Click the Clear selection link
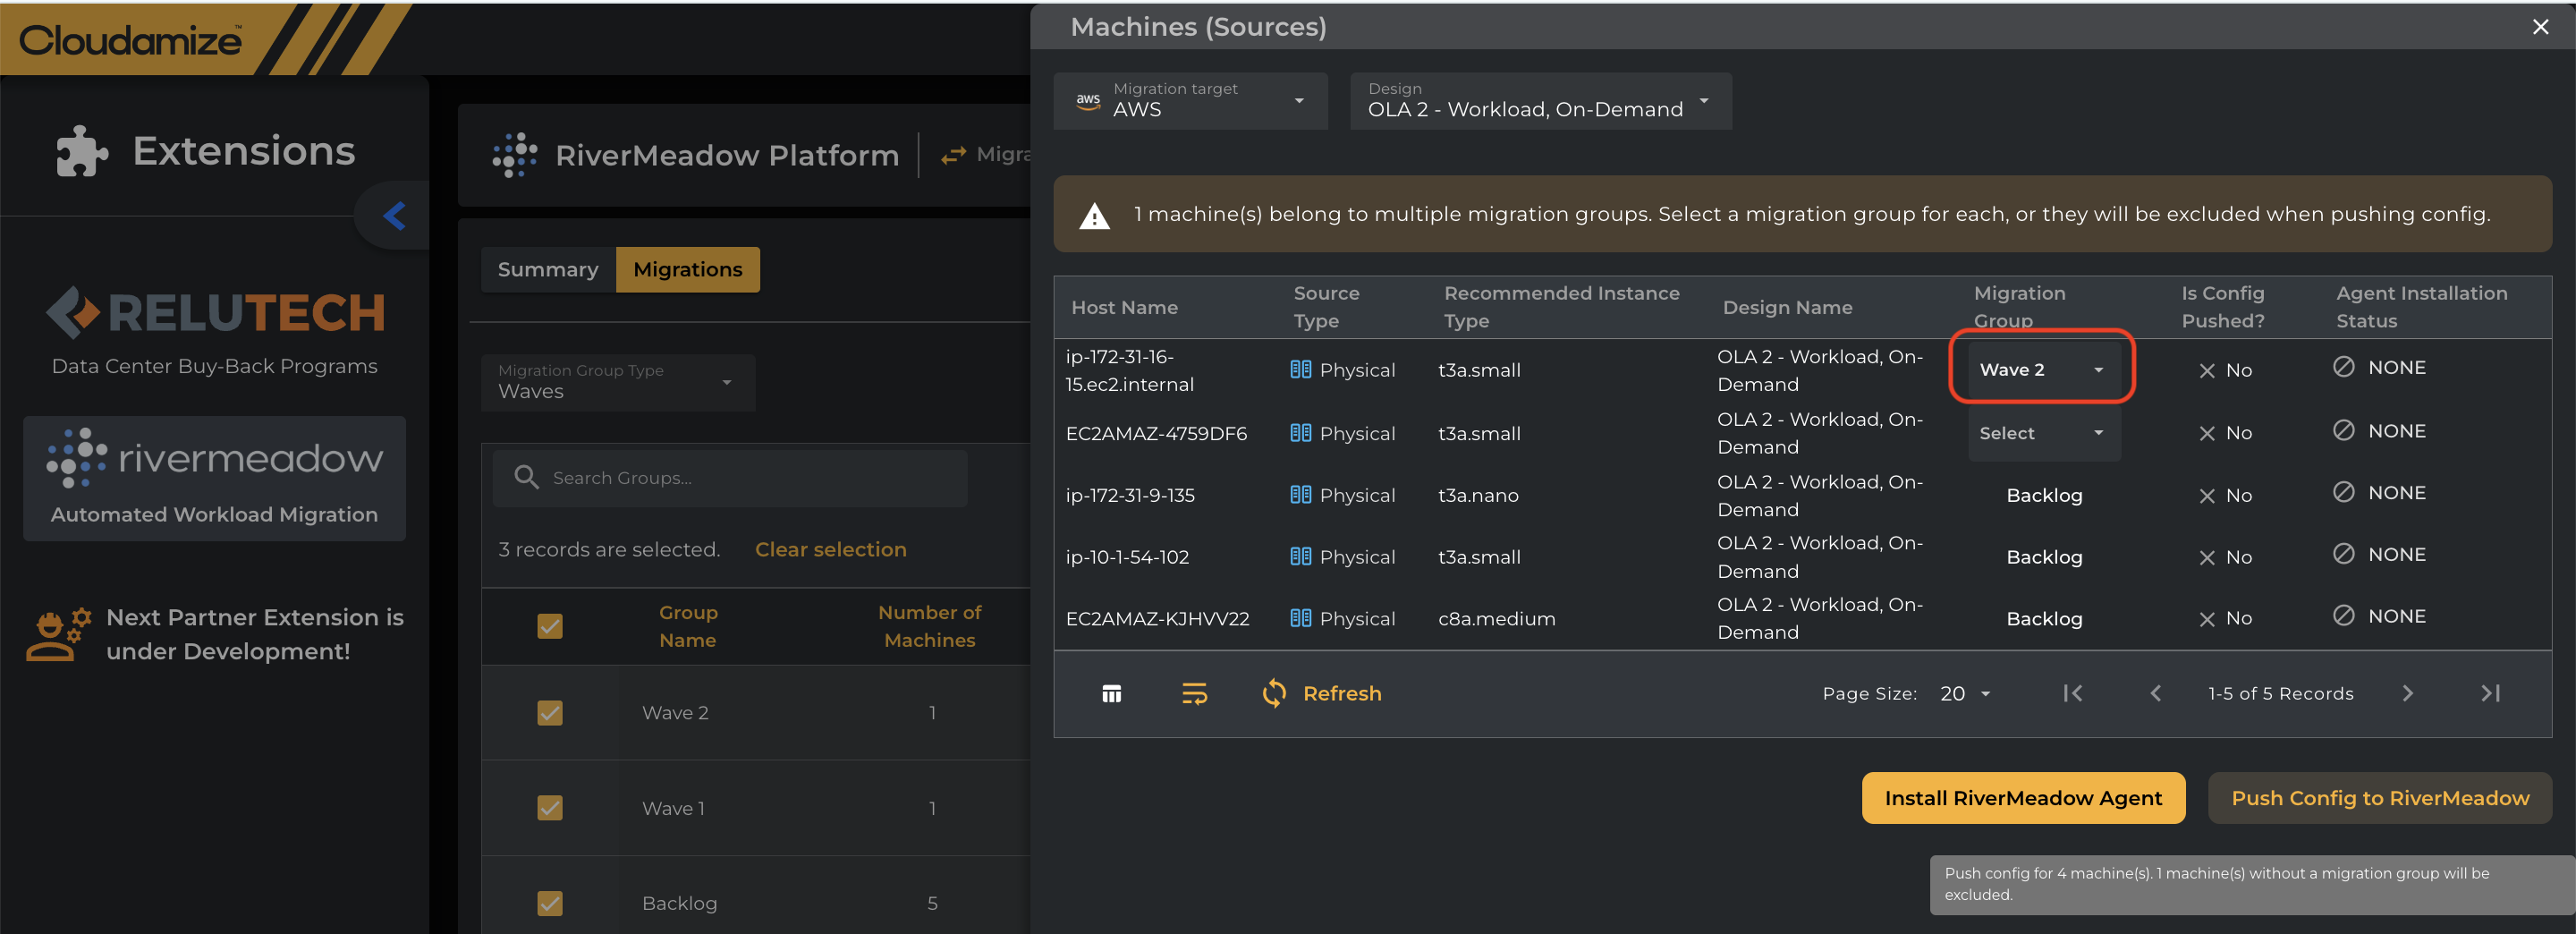 tap(831, 549)
